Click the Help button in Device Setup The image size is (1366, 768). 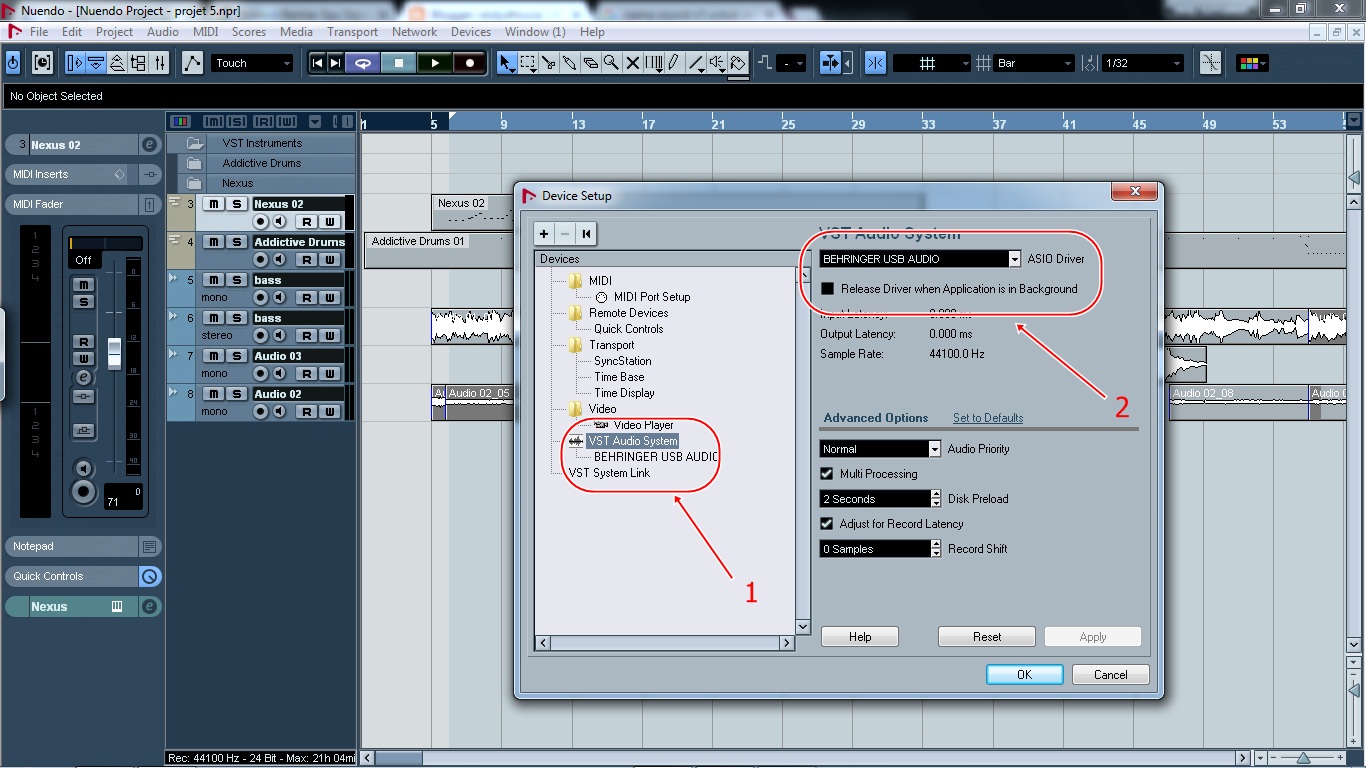coord(860,637)
